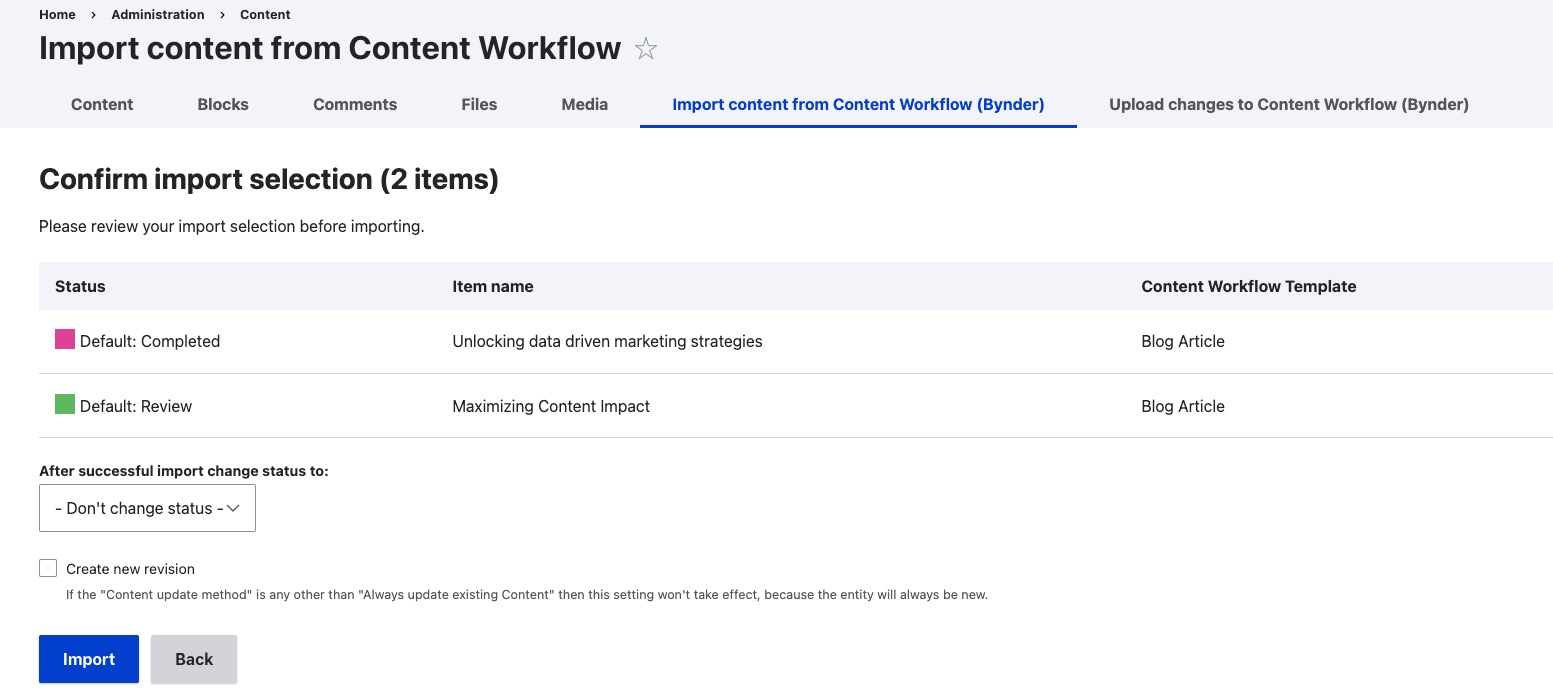Follow the Administration breadcrumb link

point(158,14)
